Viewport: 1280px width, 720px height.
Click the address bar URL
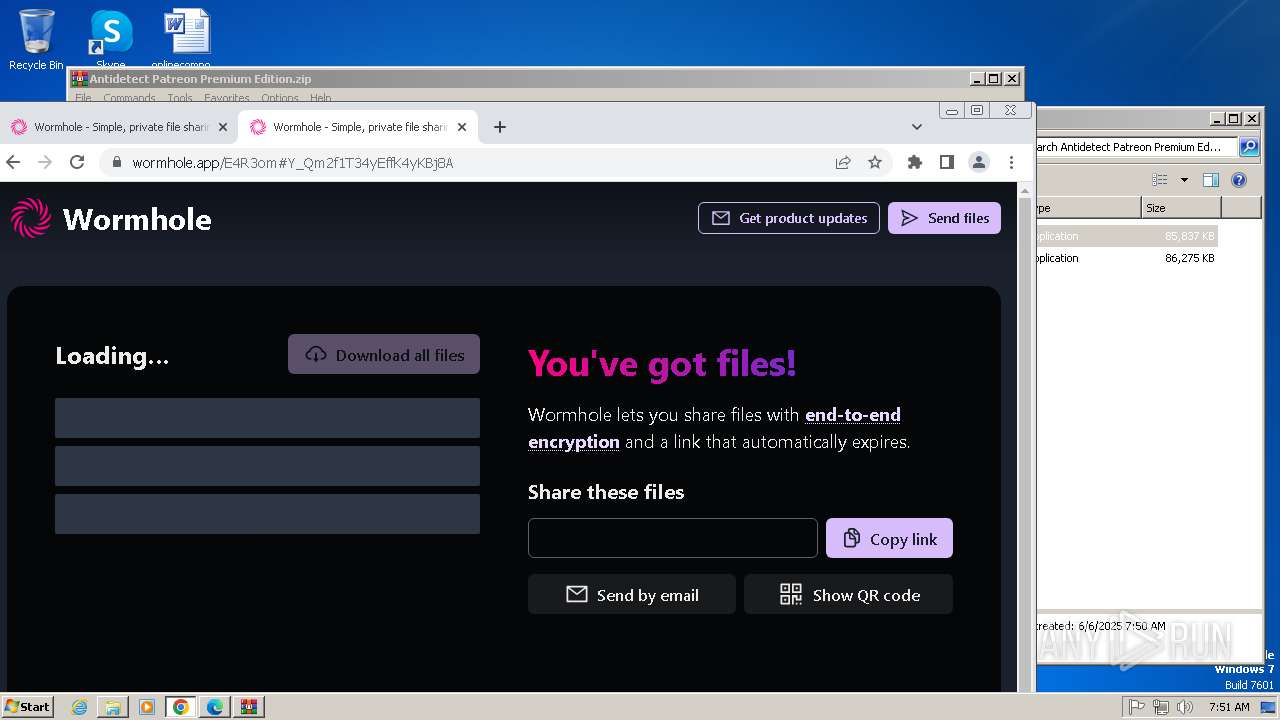pos(293,163)
